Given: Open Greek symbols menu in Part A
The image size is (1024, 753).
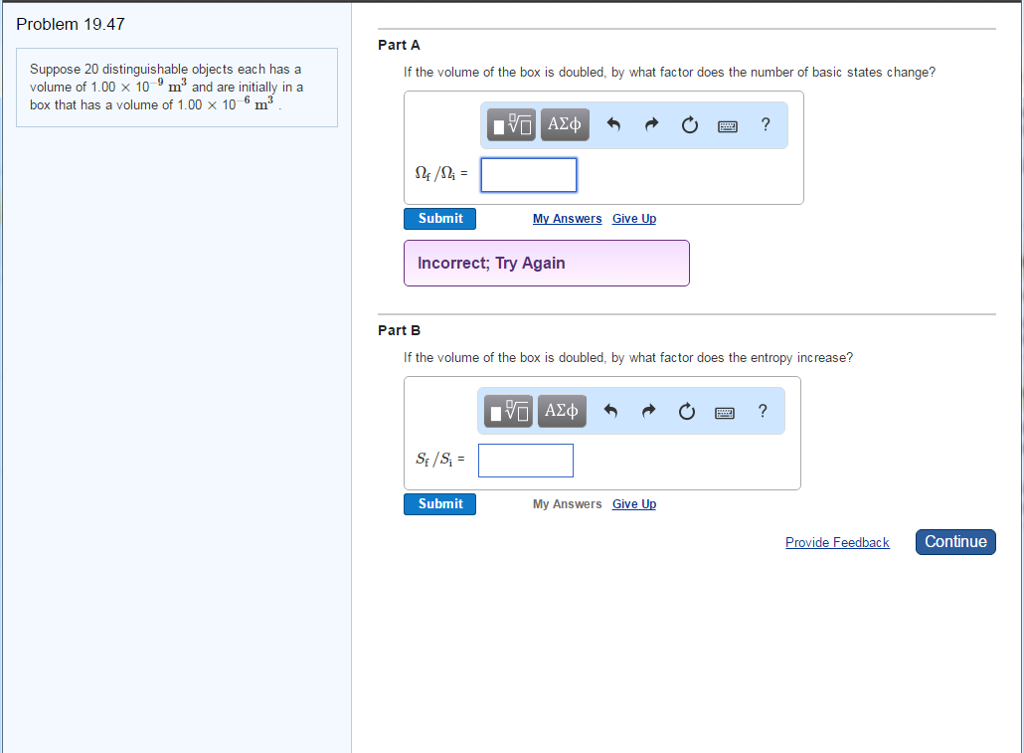Looking at the screenshot, I should coord(564,125).
